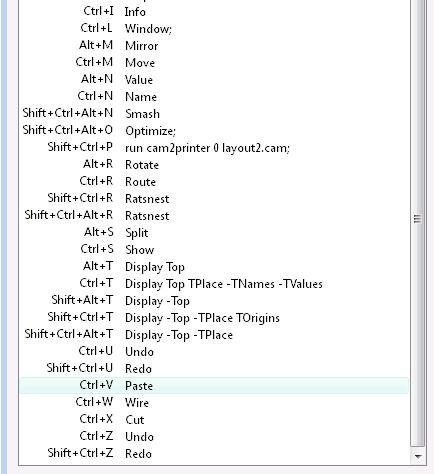434x474 pixels.
Task: Select the Alt+R Rotate row
Action: pos(214,165)
